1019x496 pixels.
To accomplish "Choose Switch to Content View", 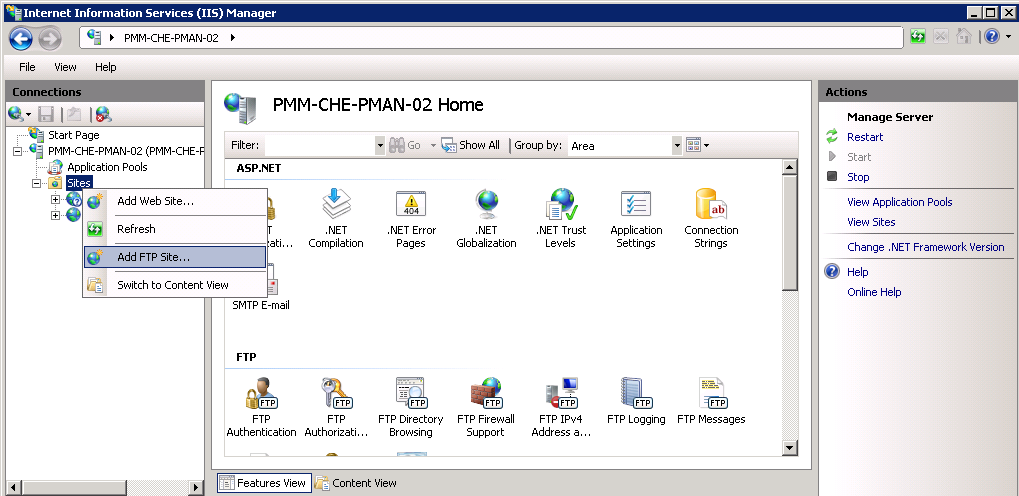I will [x=175, y=285].
